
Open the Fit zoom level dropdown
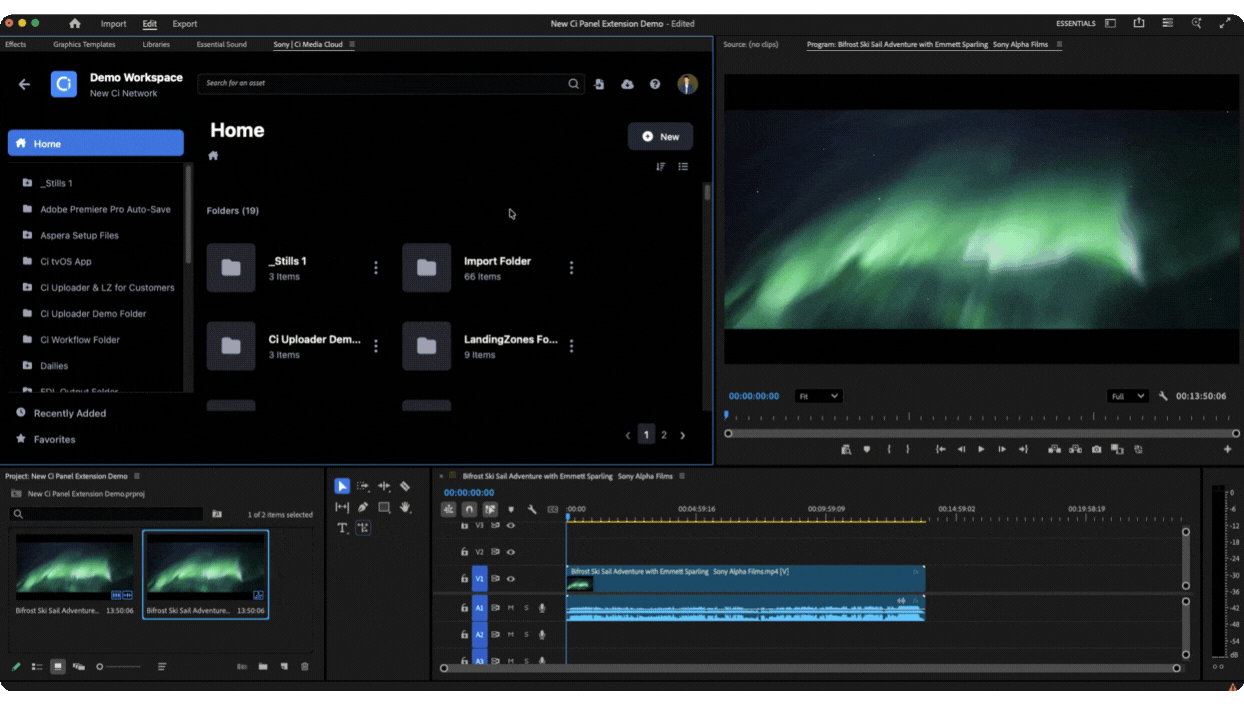point(818,397)
